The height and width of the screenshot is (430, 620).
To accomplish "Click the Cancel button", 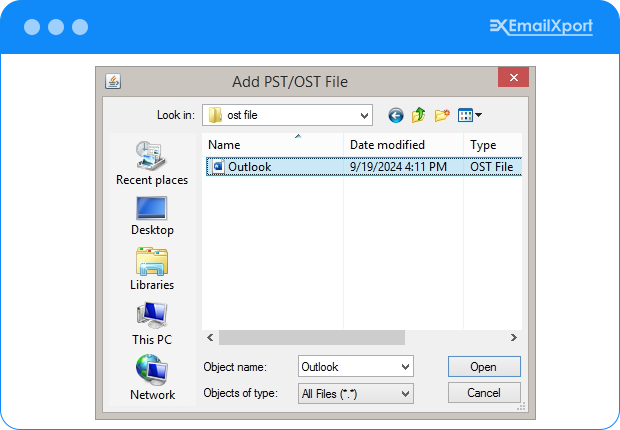I will (484, 393).
